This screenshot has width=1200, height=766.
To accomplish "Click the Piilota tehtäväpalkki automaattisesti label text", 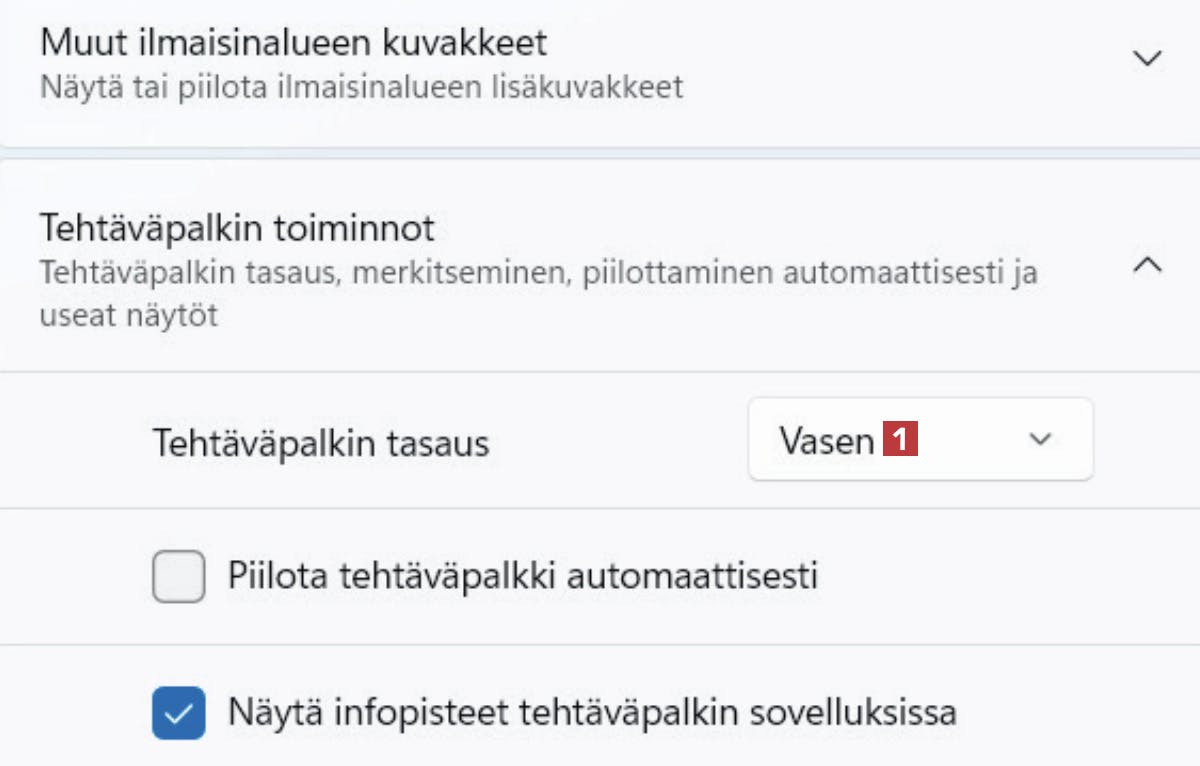I will click(522, 577).
